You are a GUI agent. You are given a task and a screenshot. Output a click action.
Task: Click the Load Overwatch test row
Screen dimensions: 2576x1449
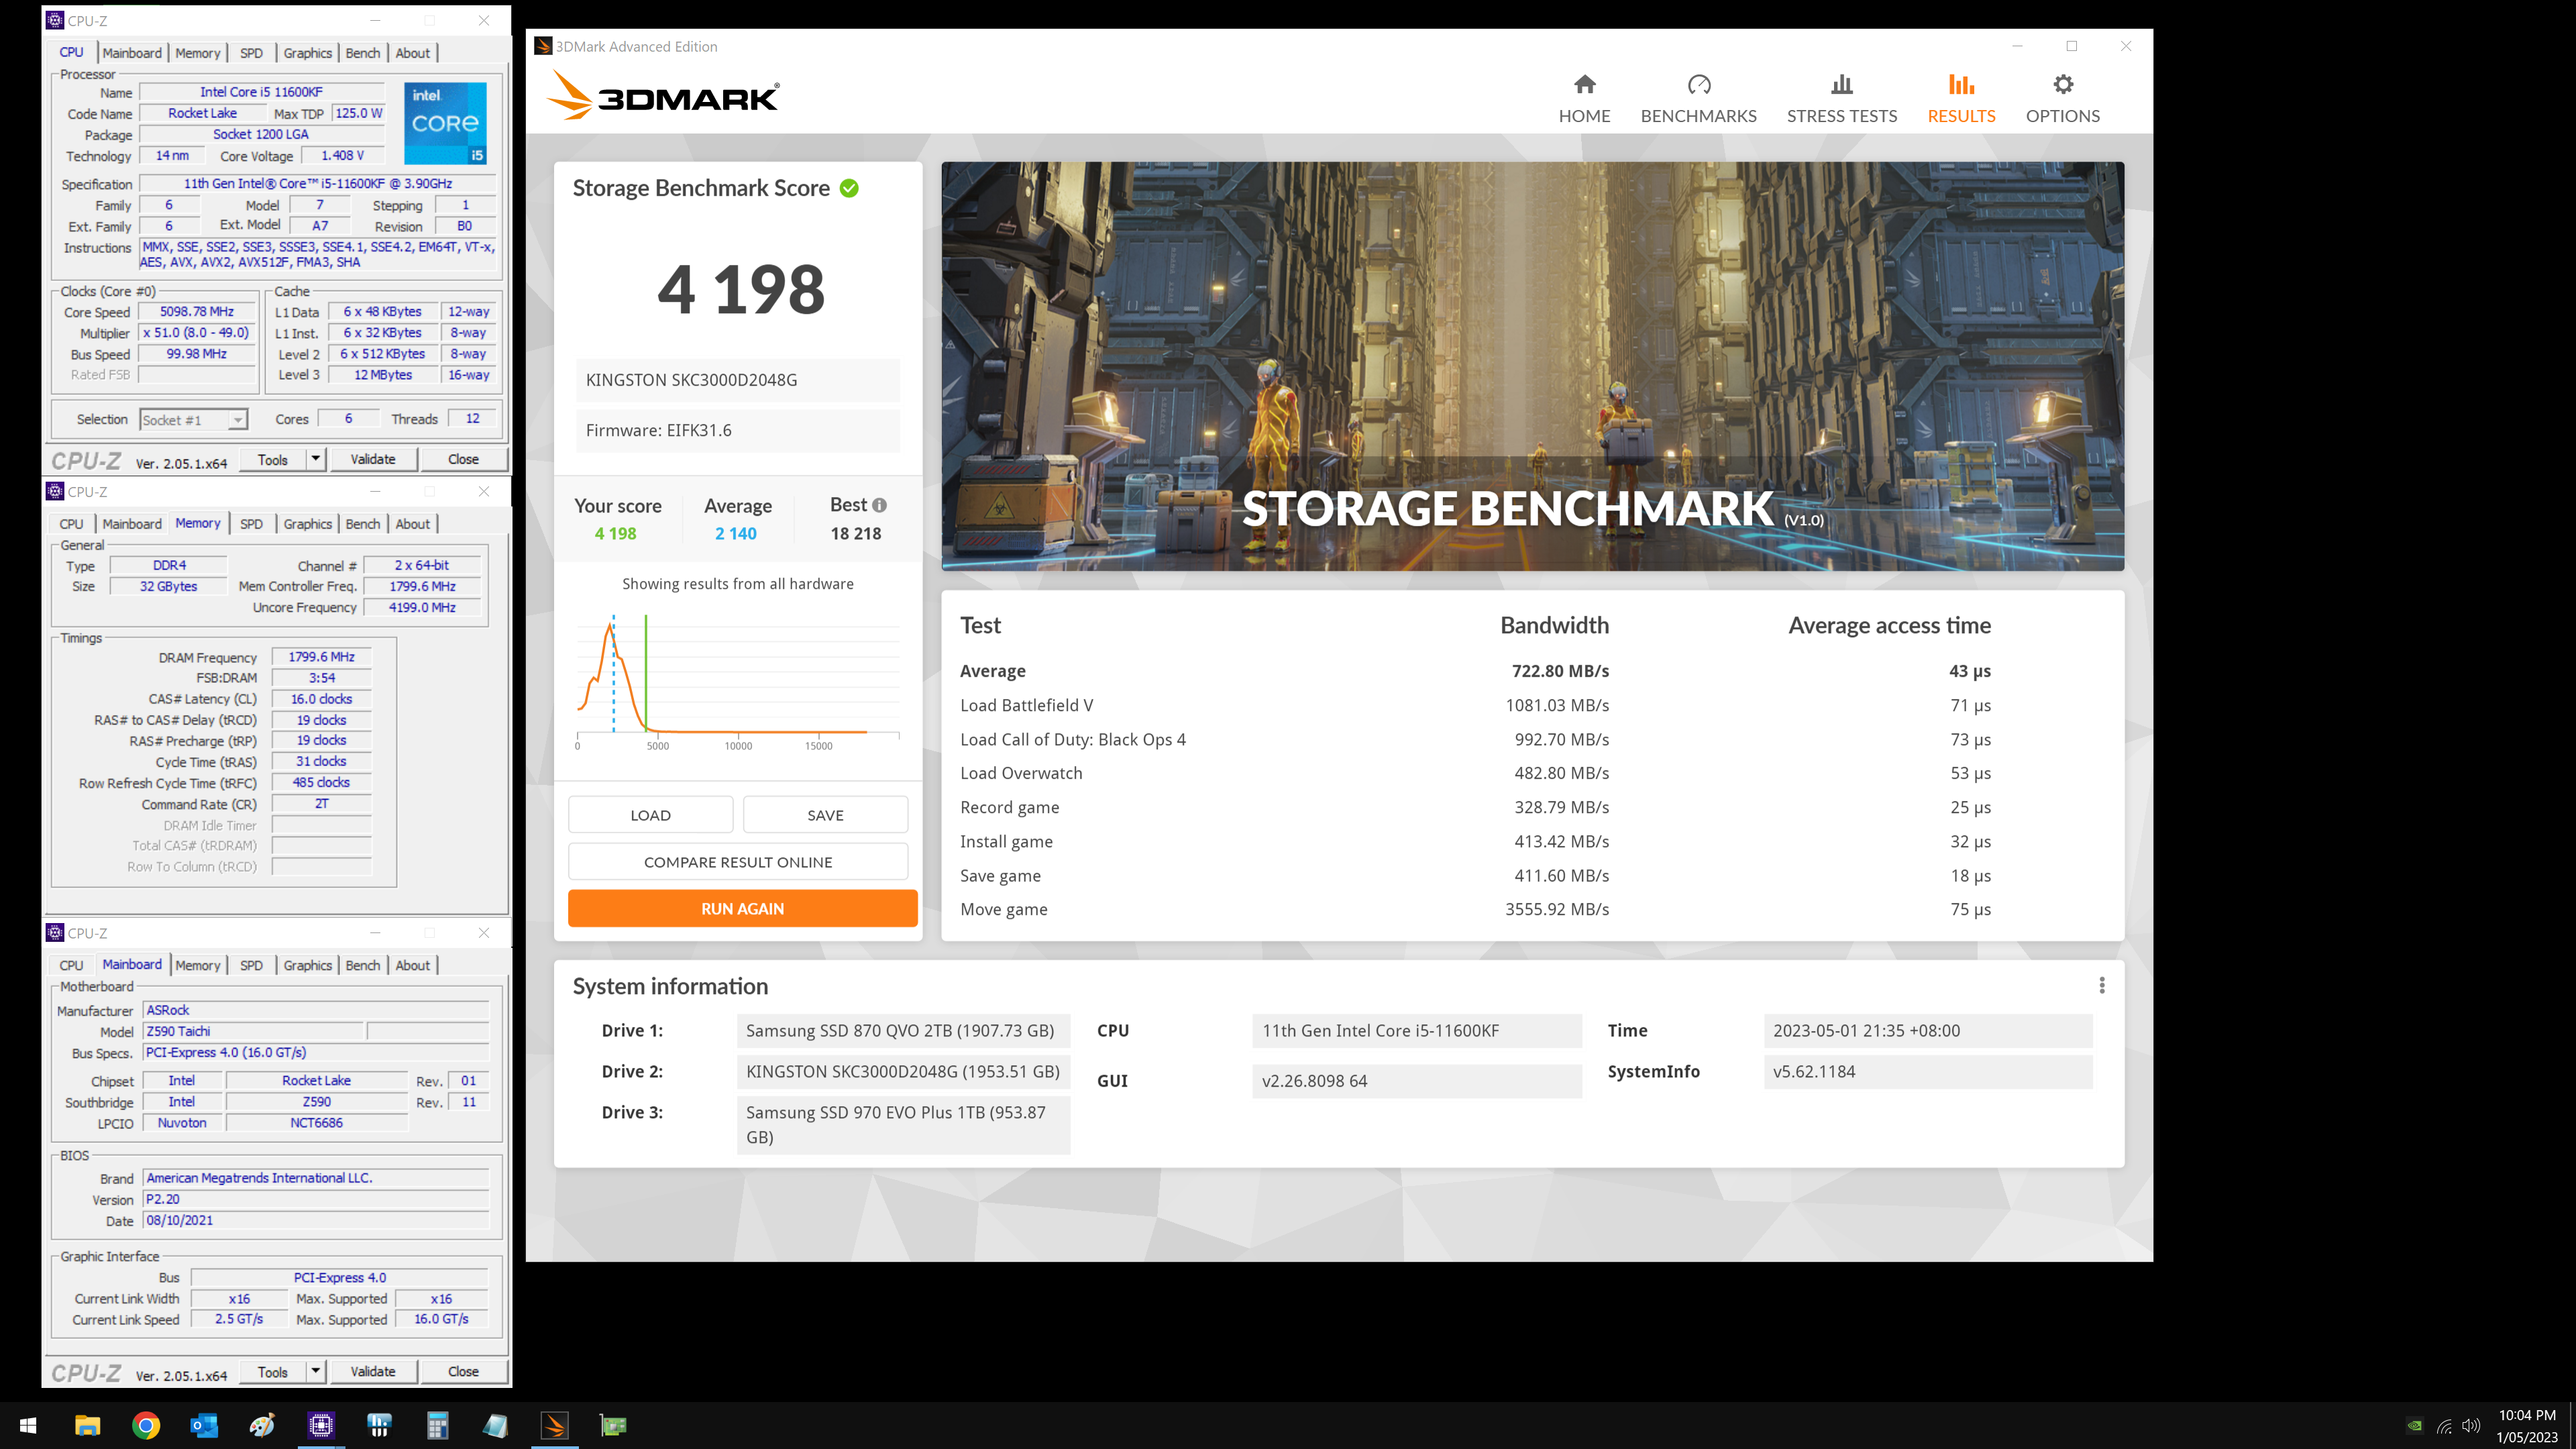point(1475,773)
